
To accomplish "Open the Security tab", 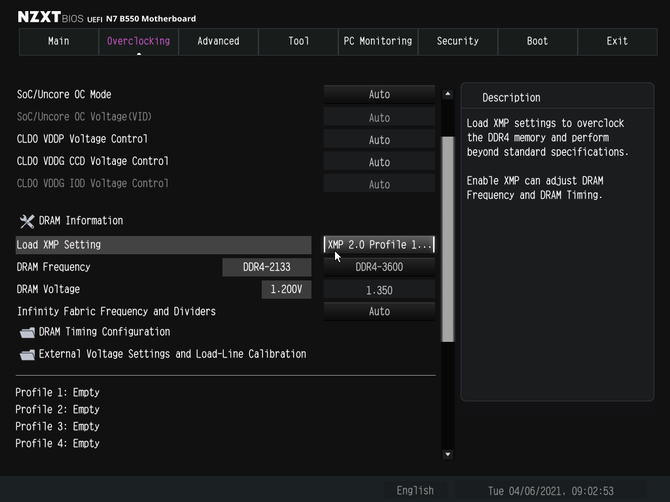I will 458,41.
